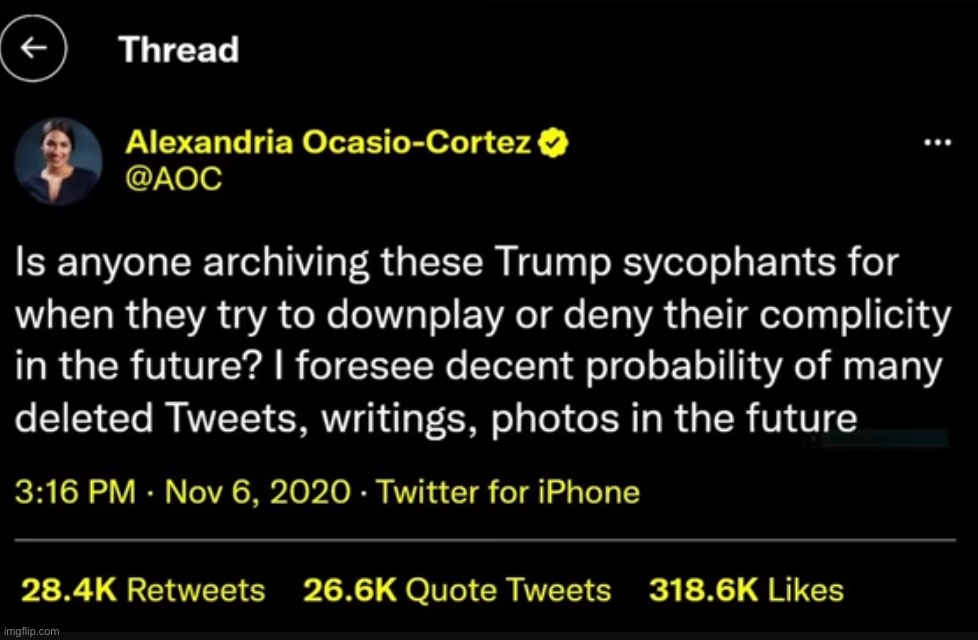This screenshot has width=978, height=640.
Task: Click the back arrow to exit the thread
Action: click(34, 48)
